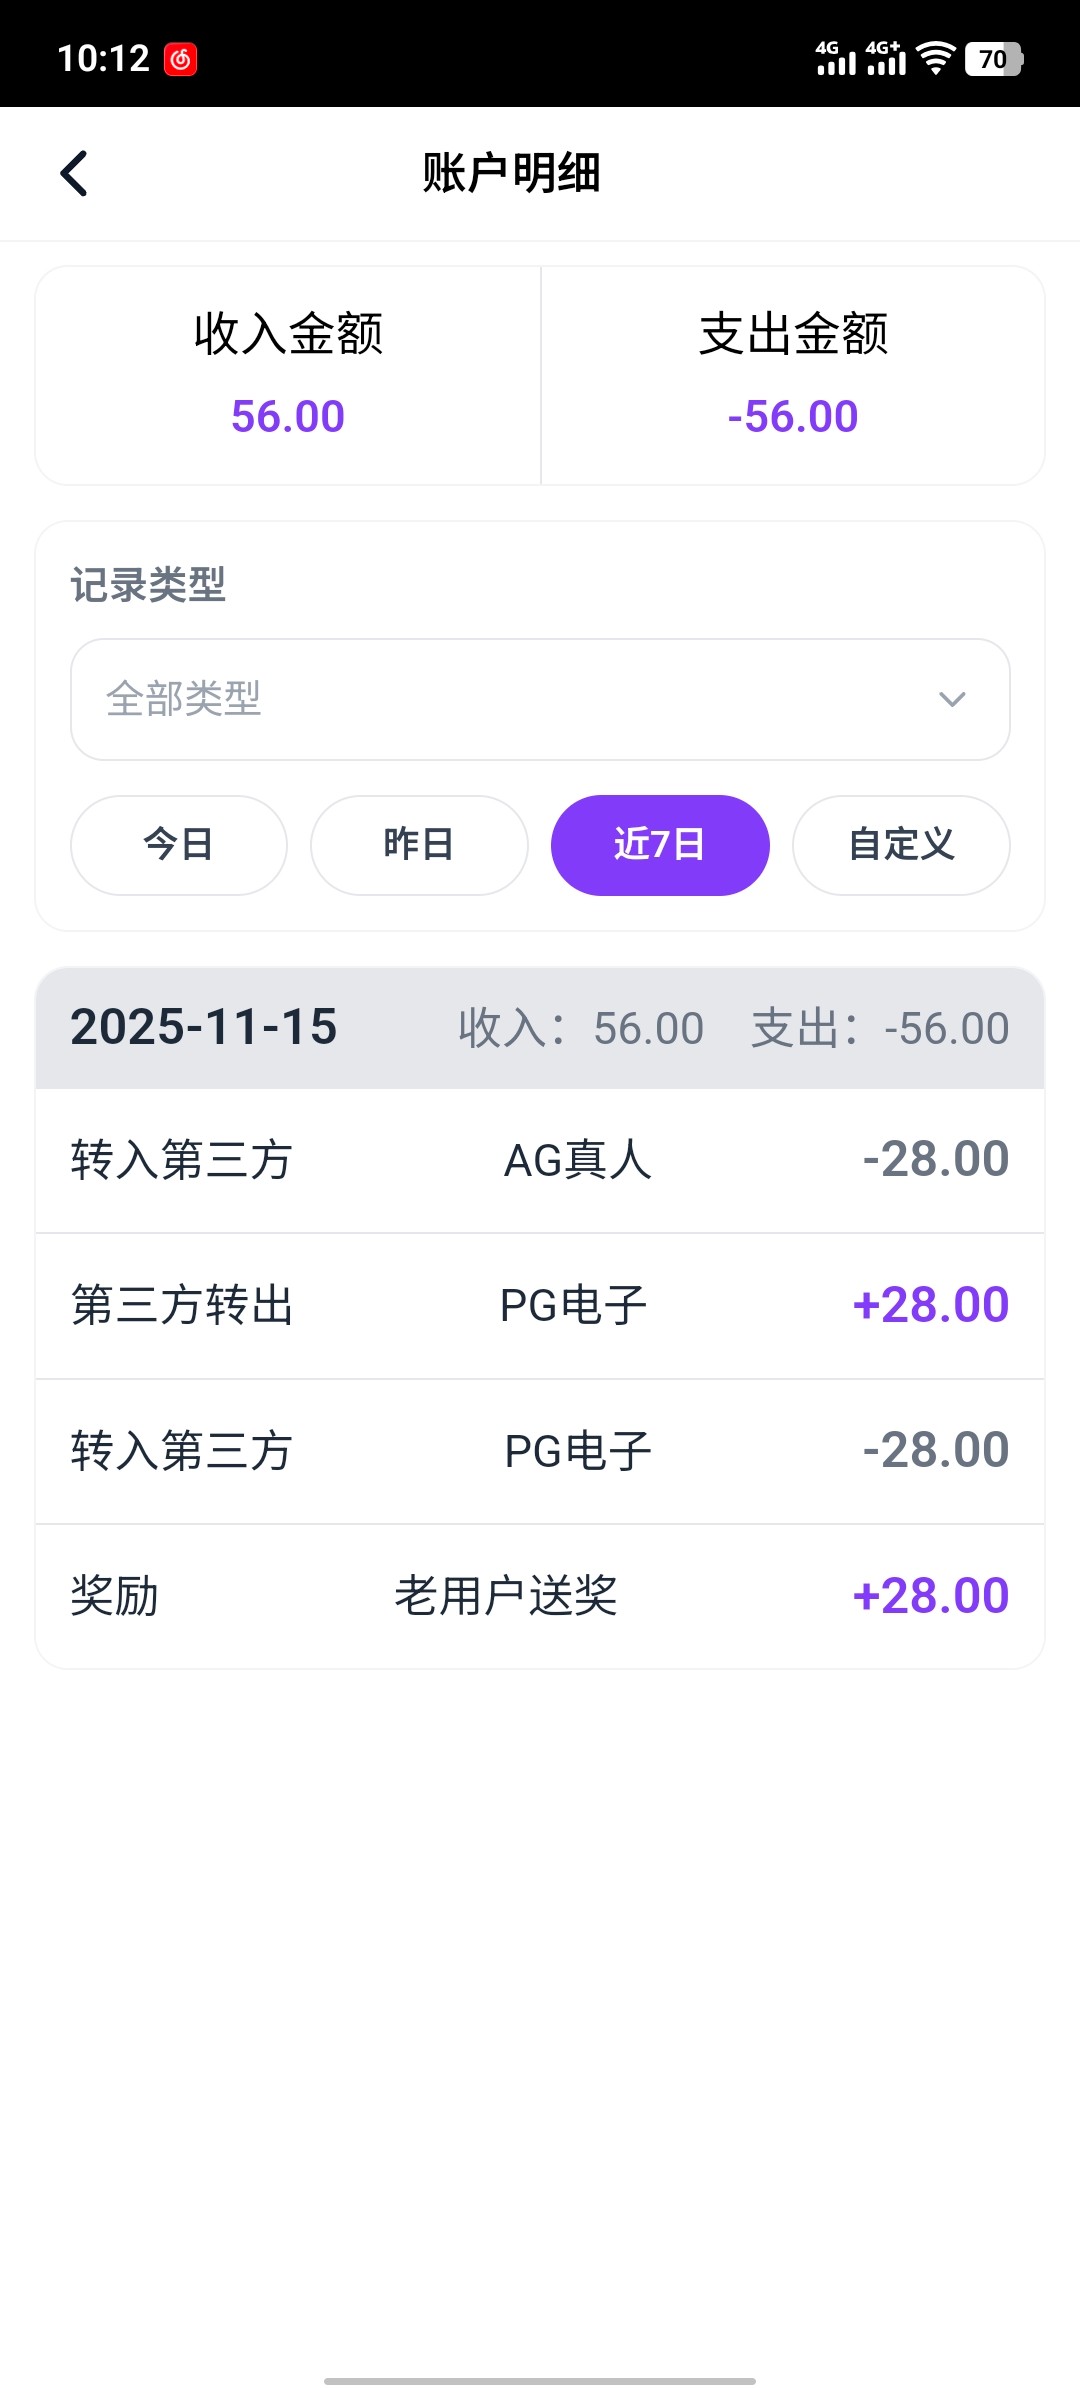Tap the 账户明细 page title
This screenshot has height=2388, width=1080.
click(x=511, y=173)
